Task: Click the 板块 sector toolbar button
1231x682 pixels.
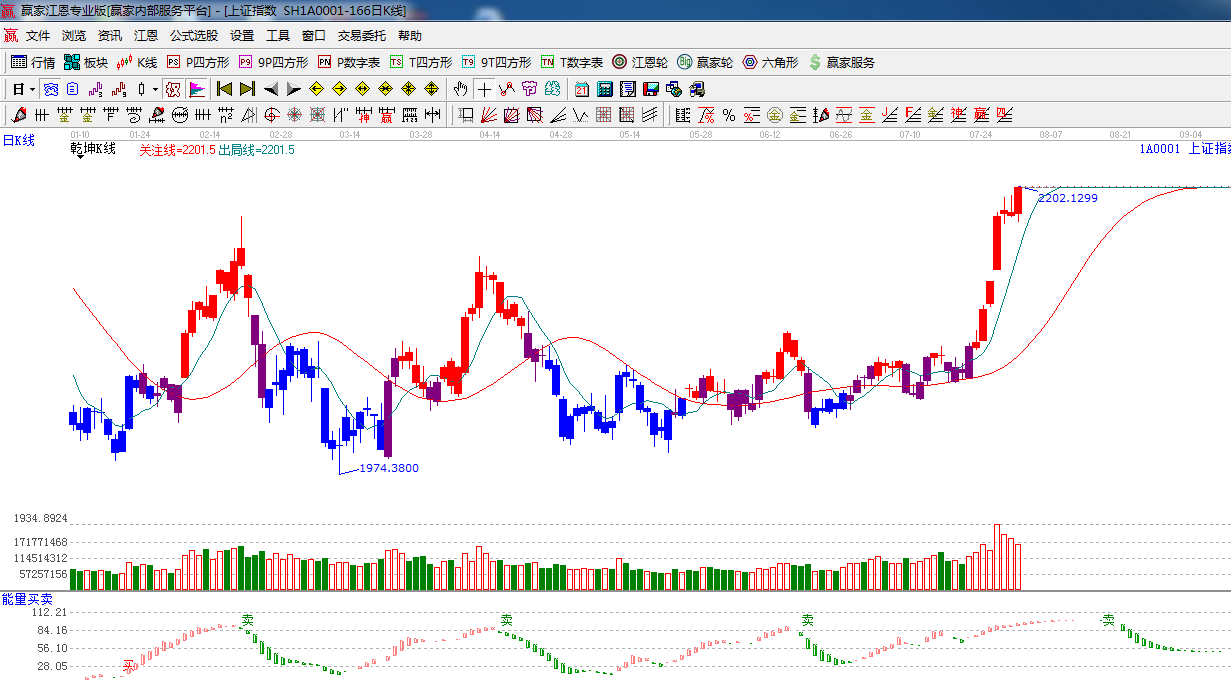Action: pyautogui.click(x=85, y=62)
